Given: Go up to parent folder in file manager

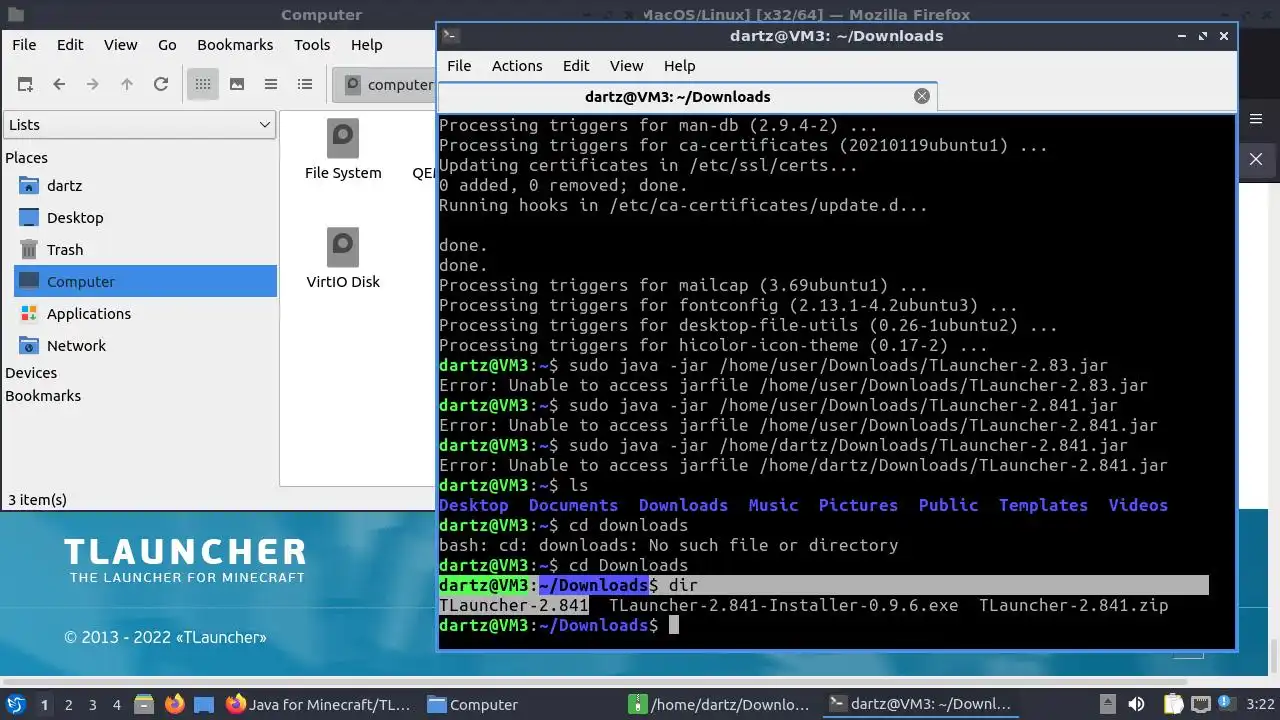Looking at the screenshot, I should tap(127, 85).
